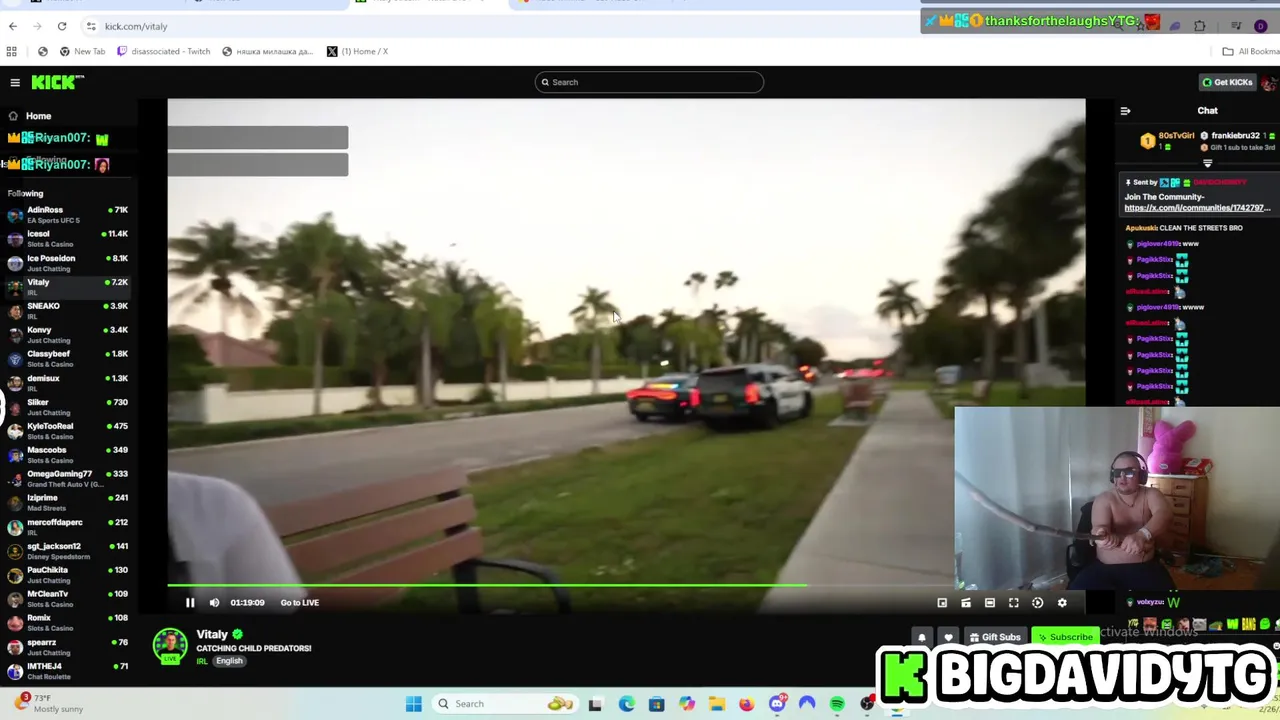
Task: Pause the stream video
Action: pos(190,603)
